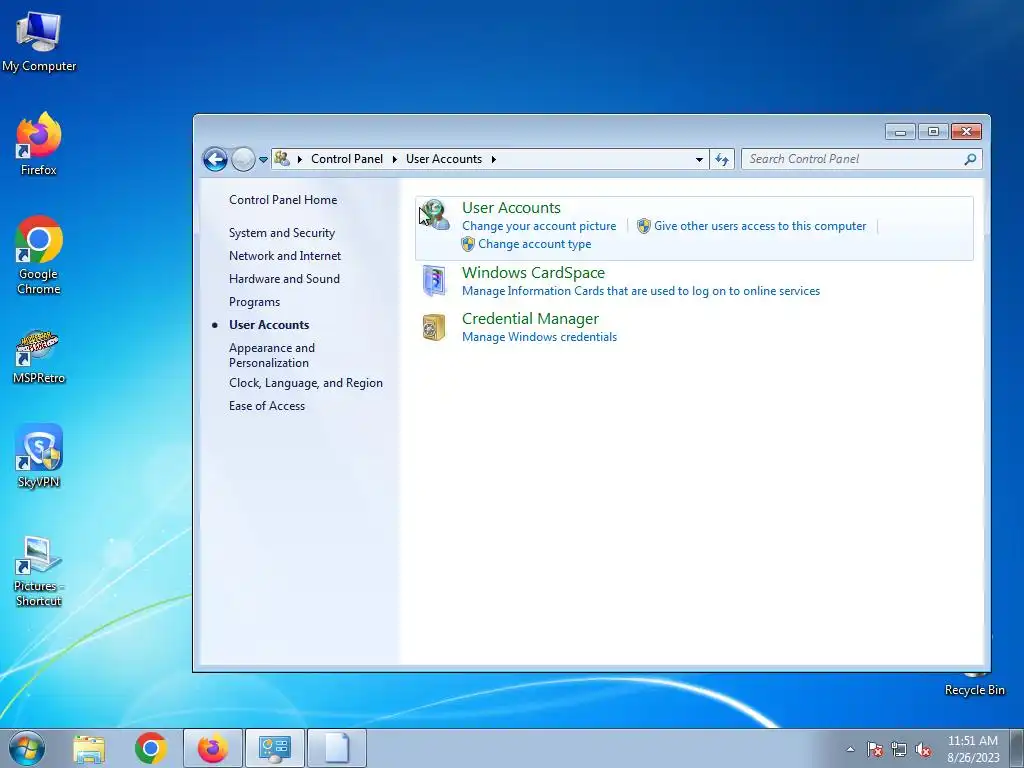1024x768 pixels.
Task: Click the muted volume tray icon
Action: 923,749
